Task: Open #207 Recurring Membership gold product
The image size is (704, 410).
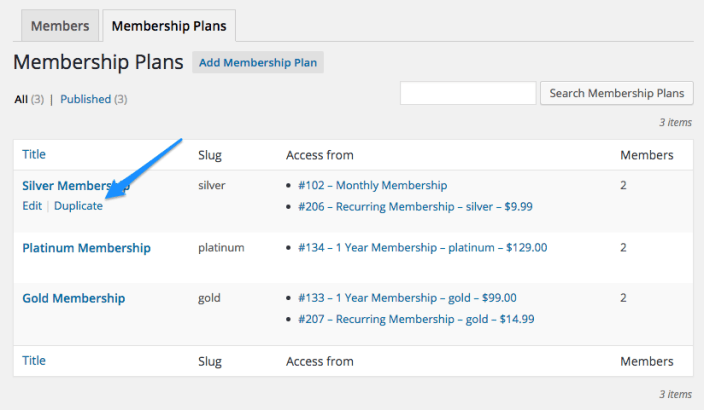Action: [x=416, y=320]
